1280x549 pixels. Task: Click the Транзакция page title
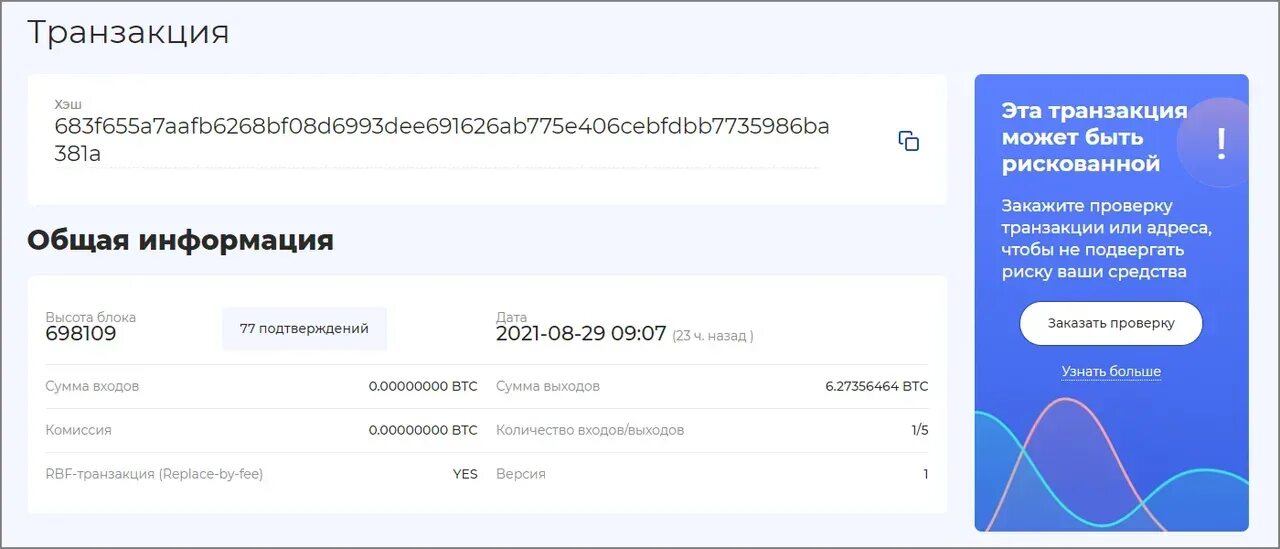(128, 32)
